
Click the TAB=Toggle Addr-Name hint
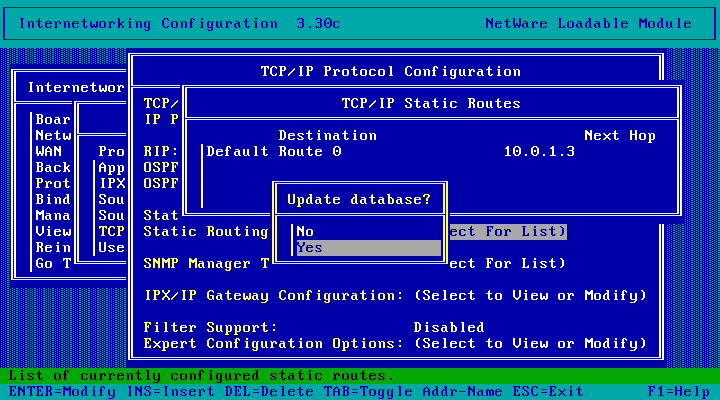click(x=413, y=392)
